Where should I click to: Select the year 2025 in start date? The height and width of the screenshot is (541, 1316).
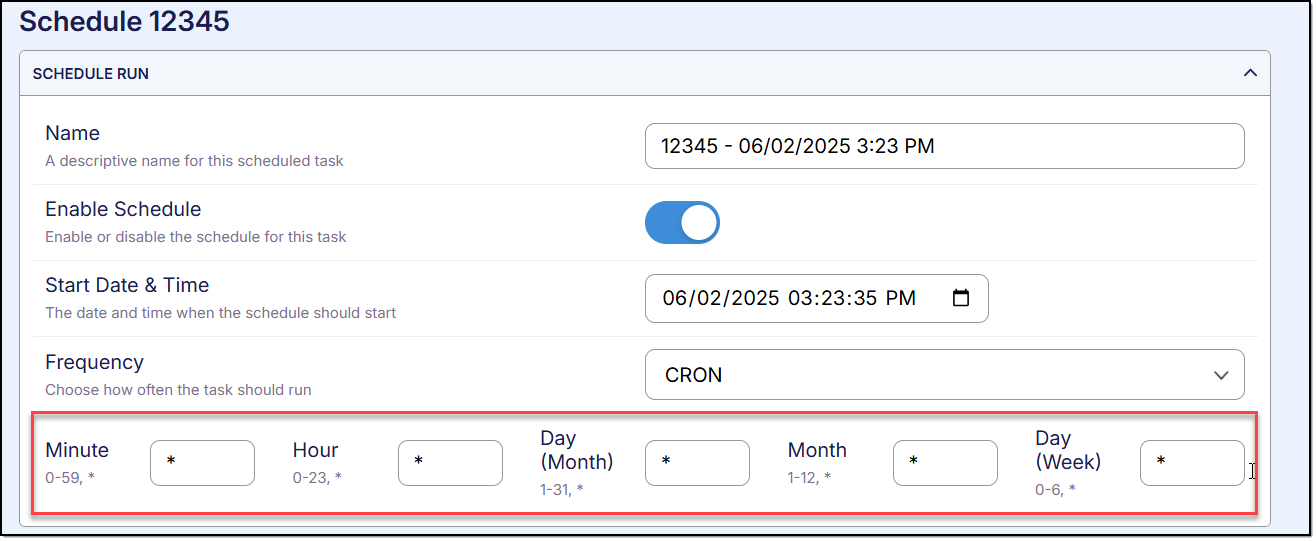750,299
